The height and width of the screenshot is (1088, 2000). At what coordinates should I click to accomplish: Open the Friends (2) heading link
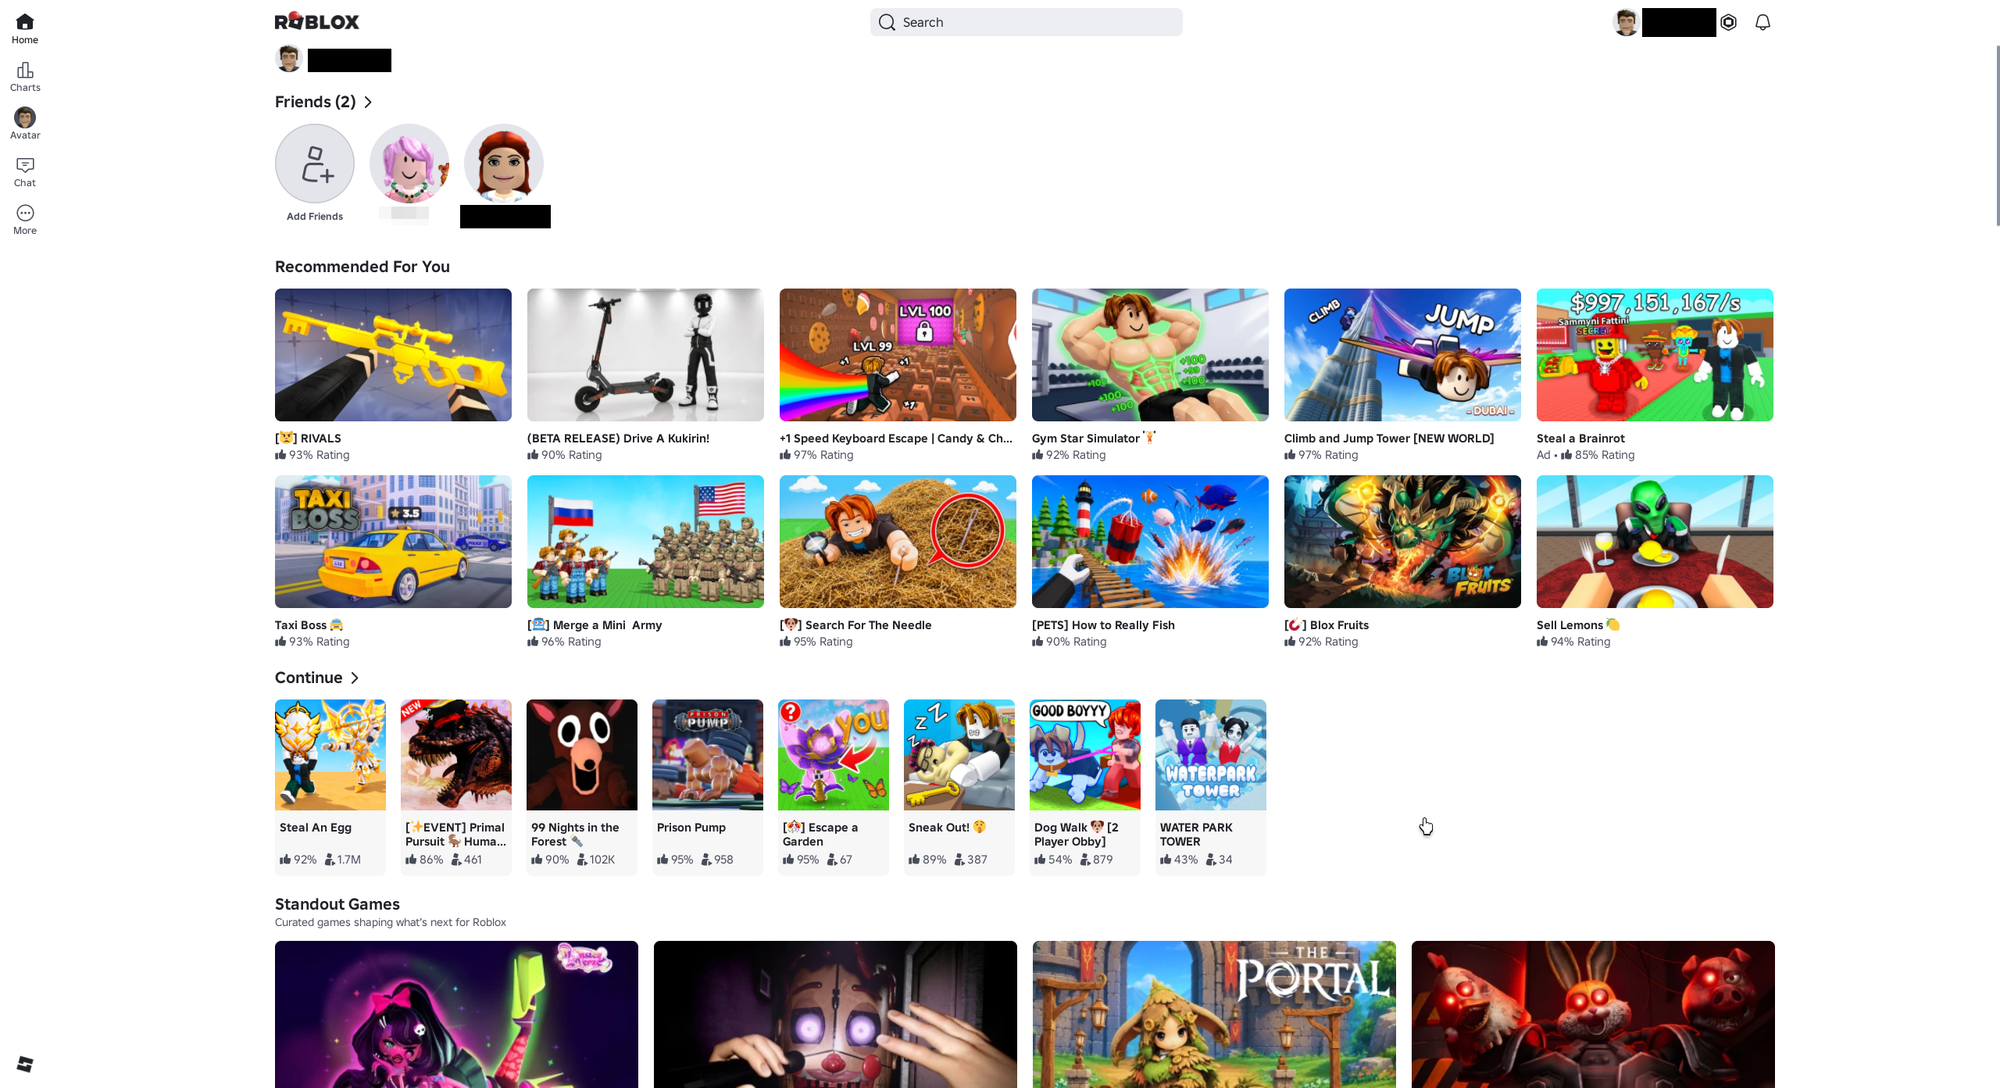[x=315, y=102]
